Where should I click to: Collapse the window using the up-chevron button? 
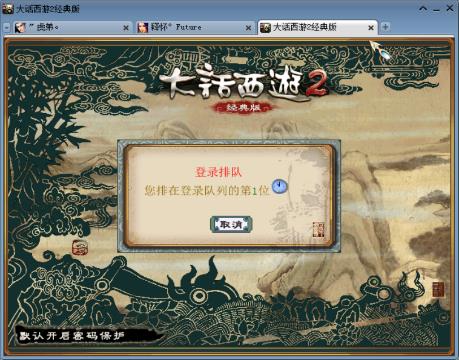pos(423,9)
